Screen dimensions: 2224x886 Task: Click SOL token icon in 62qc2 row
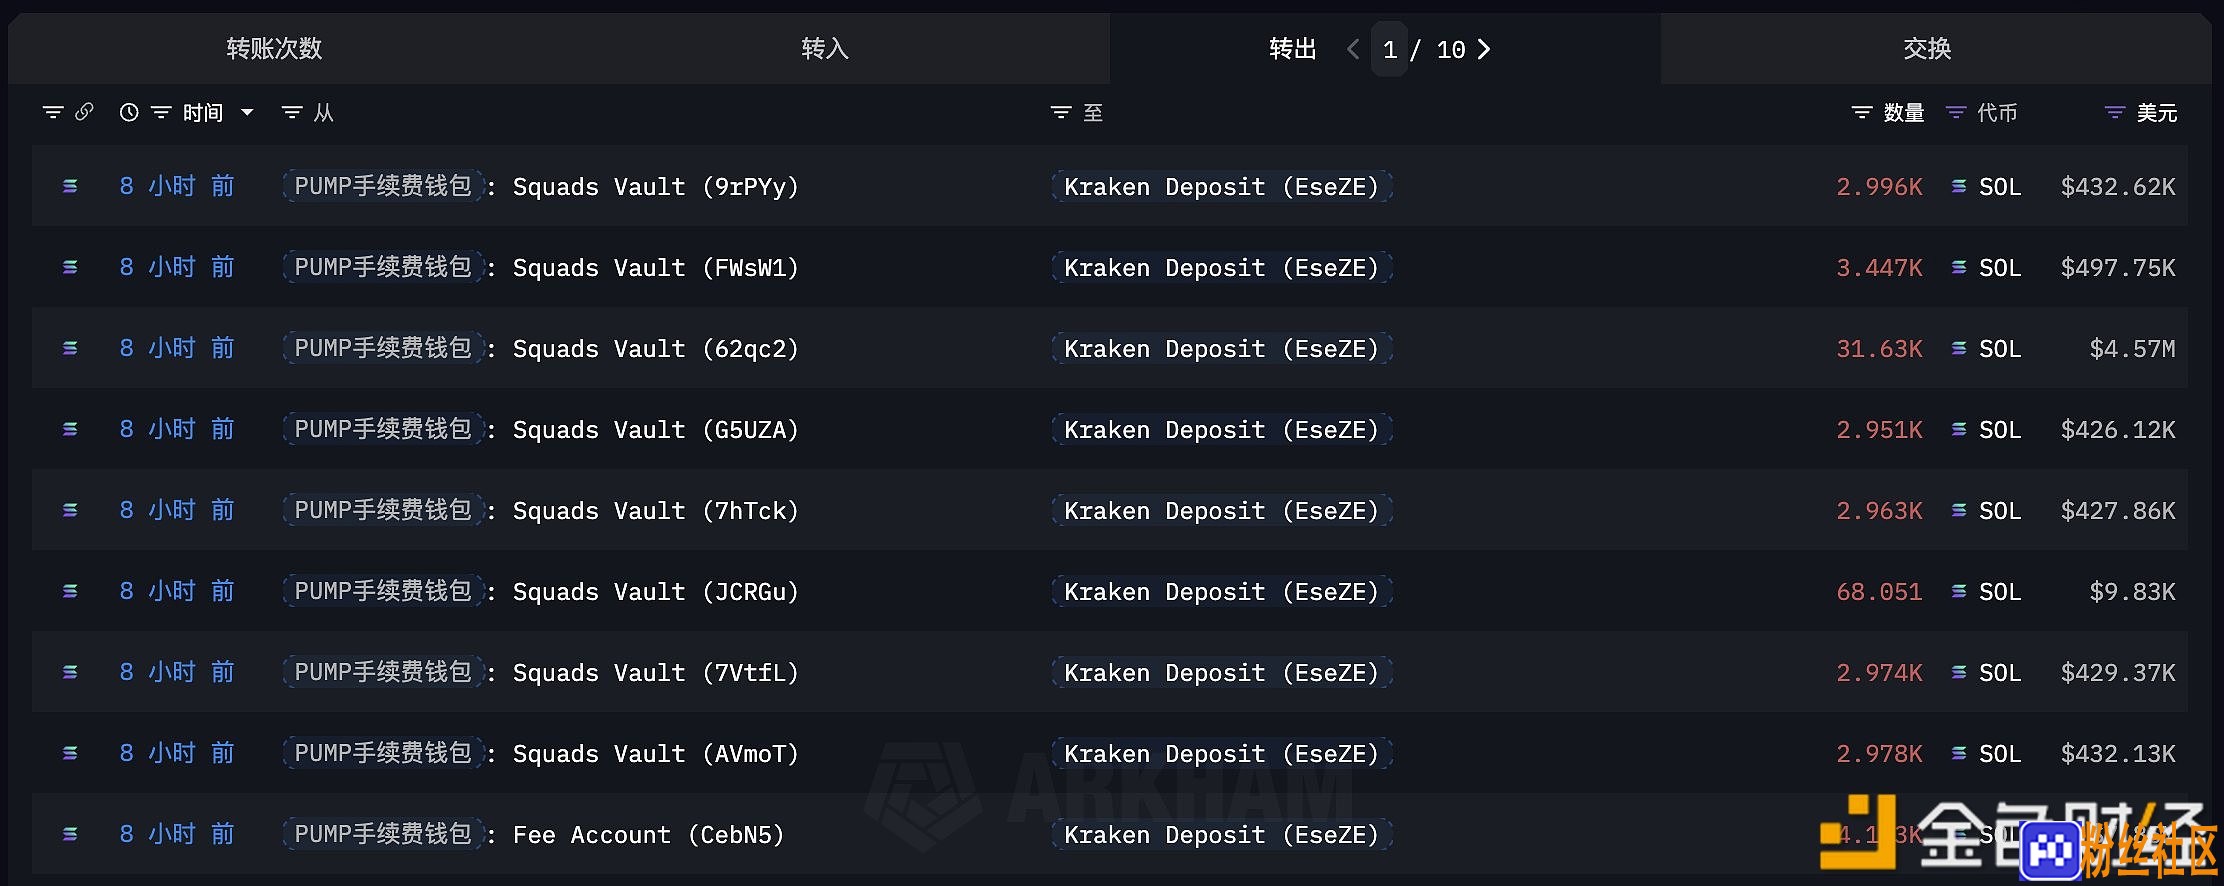pyautogui.click(x=1959, y=348)
